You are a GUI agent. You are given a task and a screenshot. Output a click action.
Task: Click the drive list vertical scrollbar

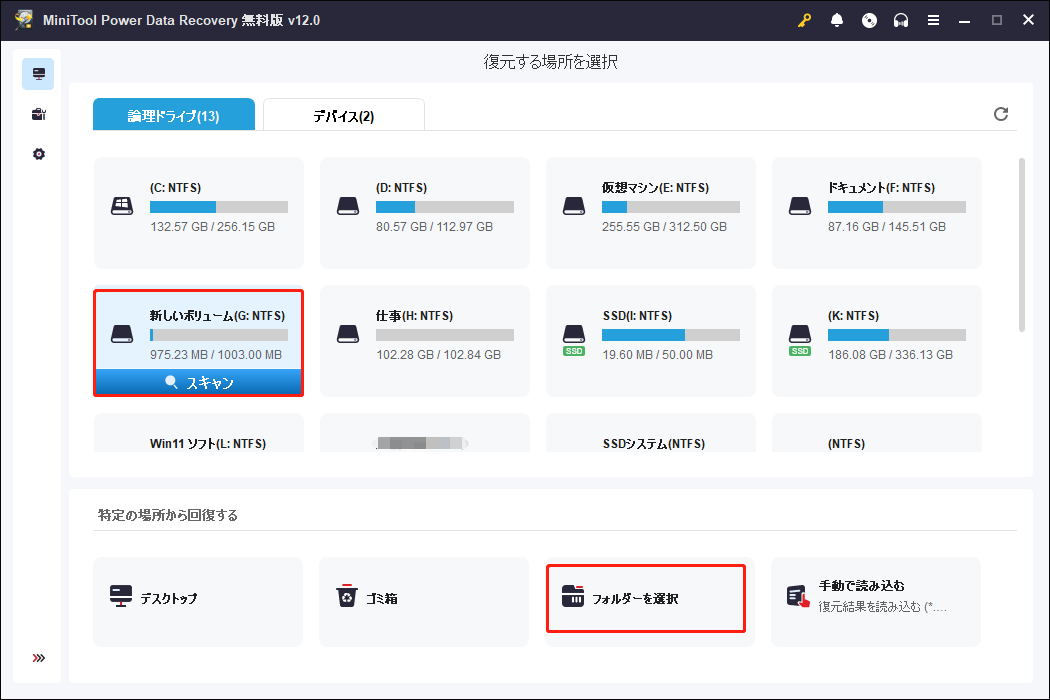(1021, 245)
